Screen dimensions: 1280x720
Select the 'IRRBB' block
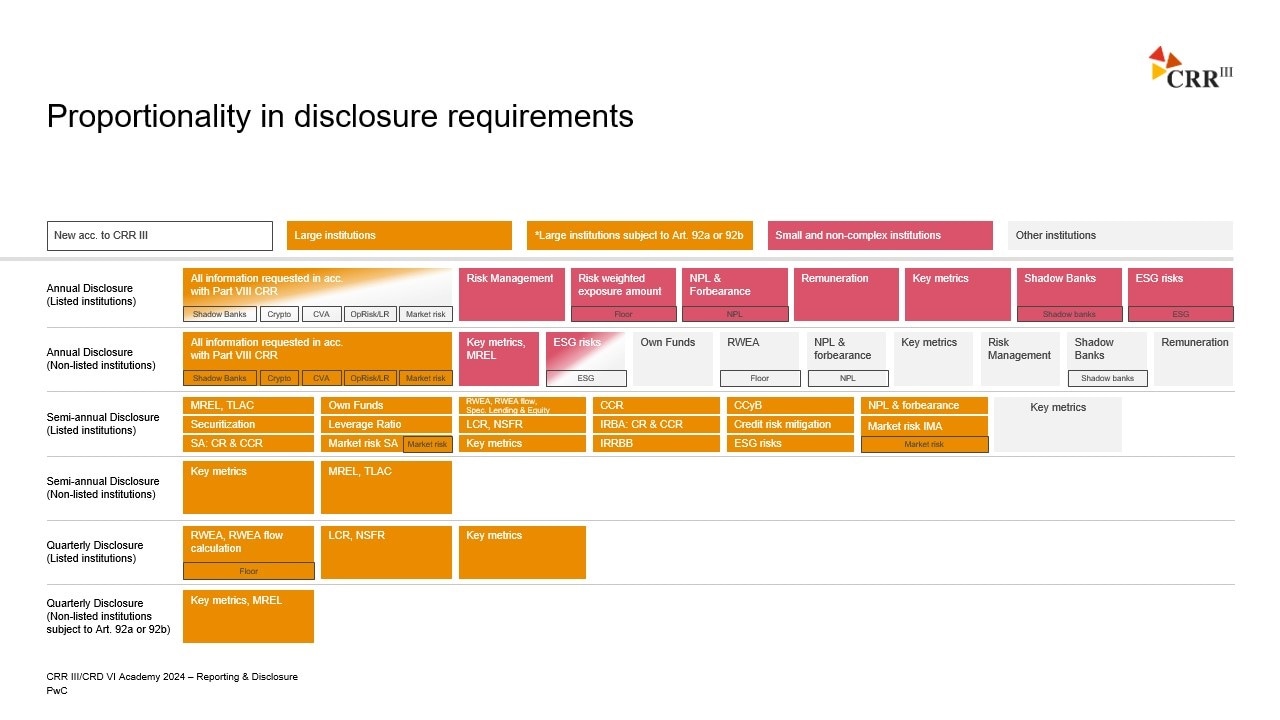(x=656, y=444)
